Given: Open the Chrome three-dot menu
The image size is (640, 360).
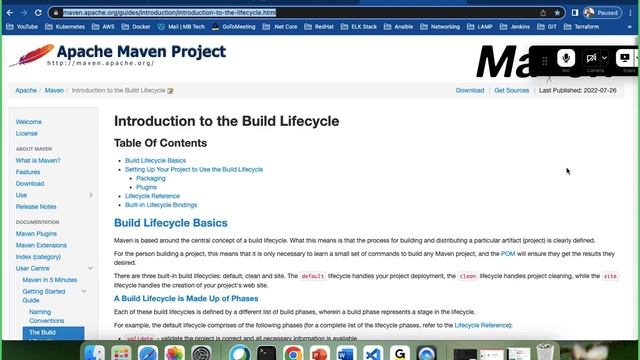Looking at the screenshot, I should (631, 13).
